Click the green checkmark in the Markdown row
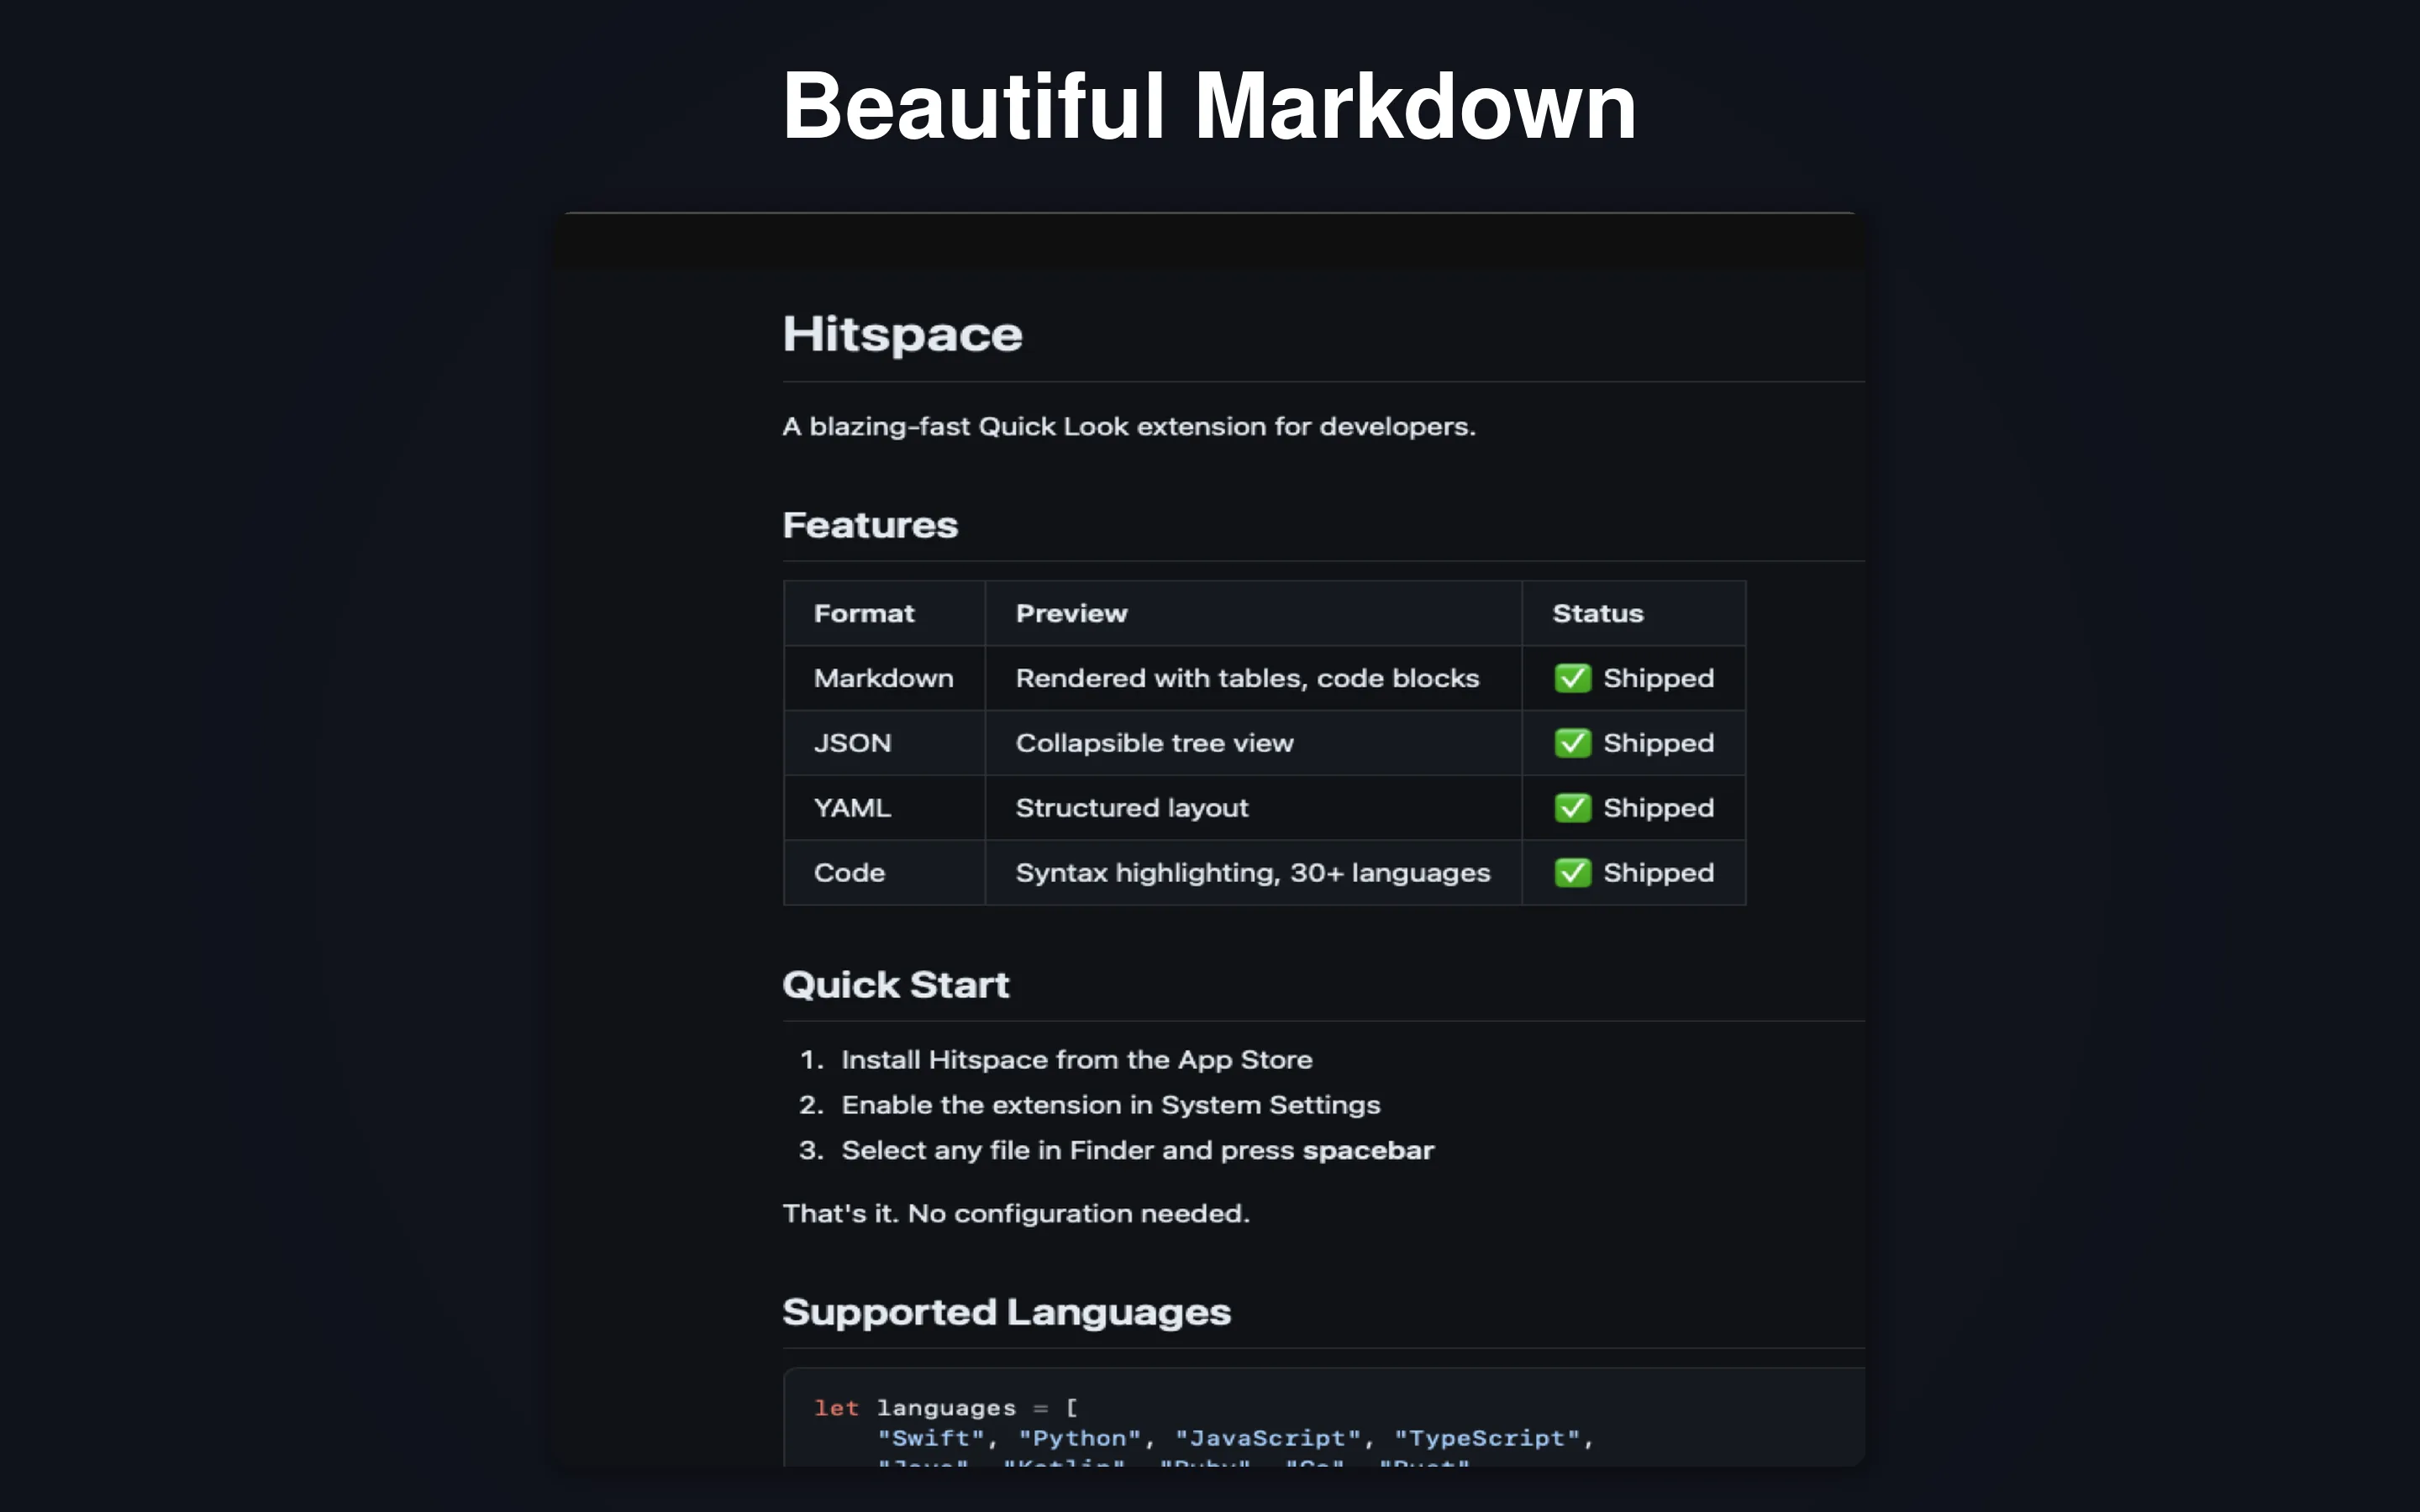 click(1572, 678)
